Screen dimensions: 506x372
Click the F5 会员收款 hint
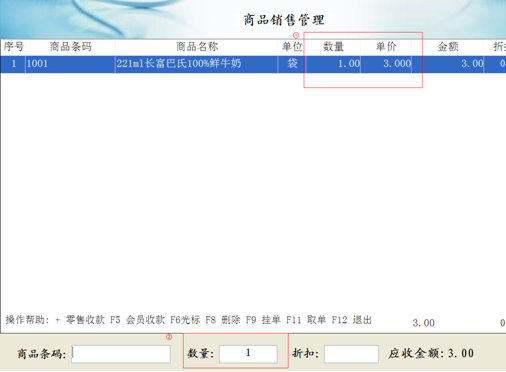coord(137,320)
